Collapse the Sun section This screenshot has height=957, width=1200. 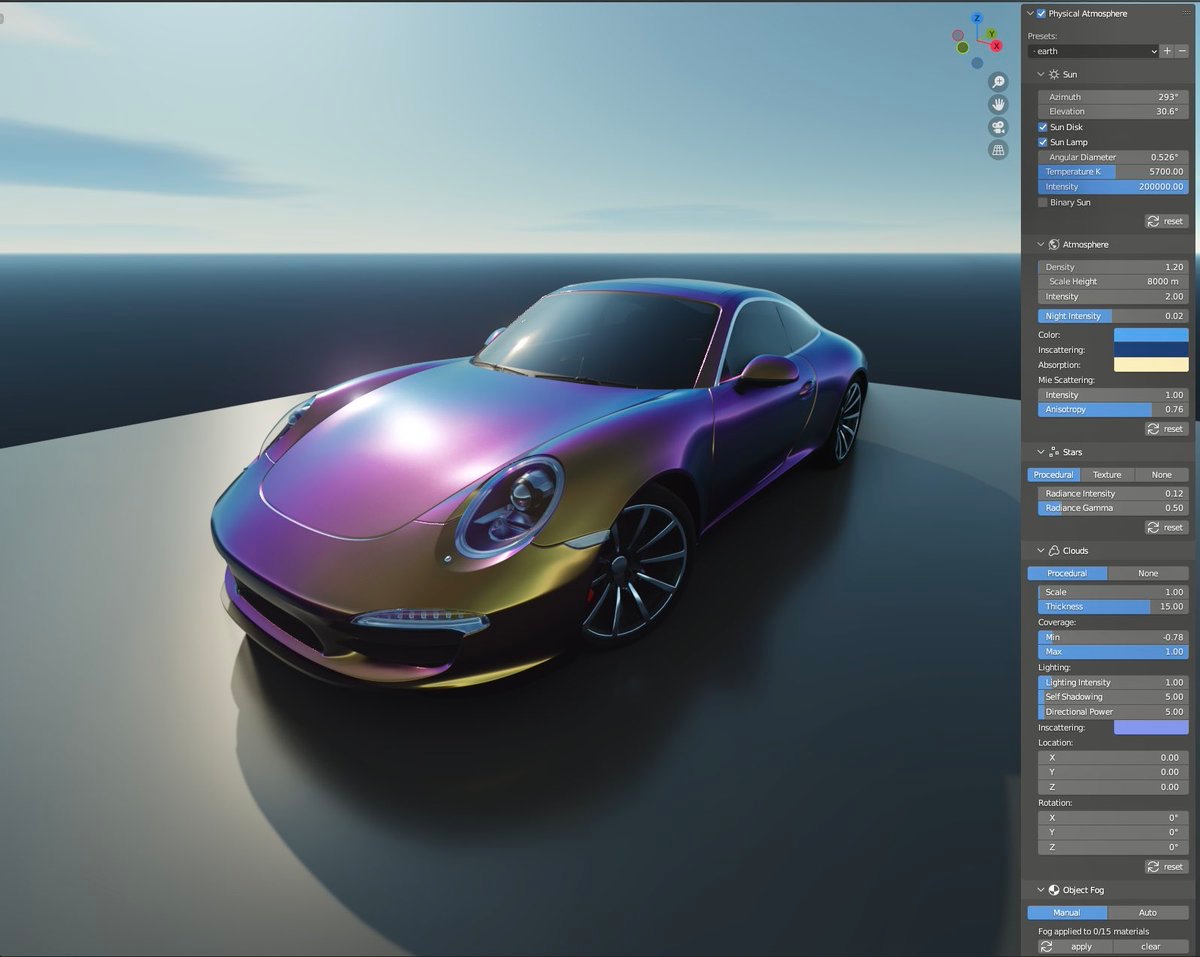pos(1041,74)
